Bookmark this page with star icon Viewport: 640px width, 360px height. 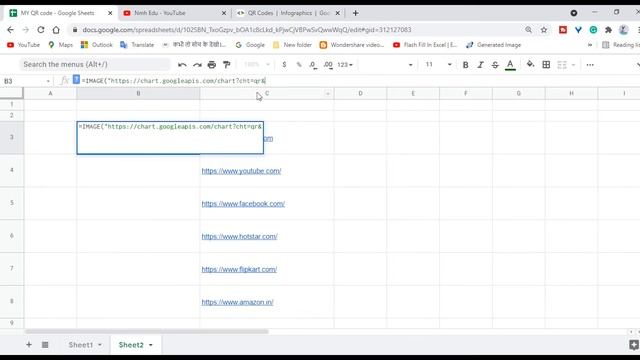(x=544, y=30)
